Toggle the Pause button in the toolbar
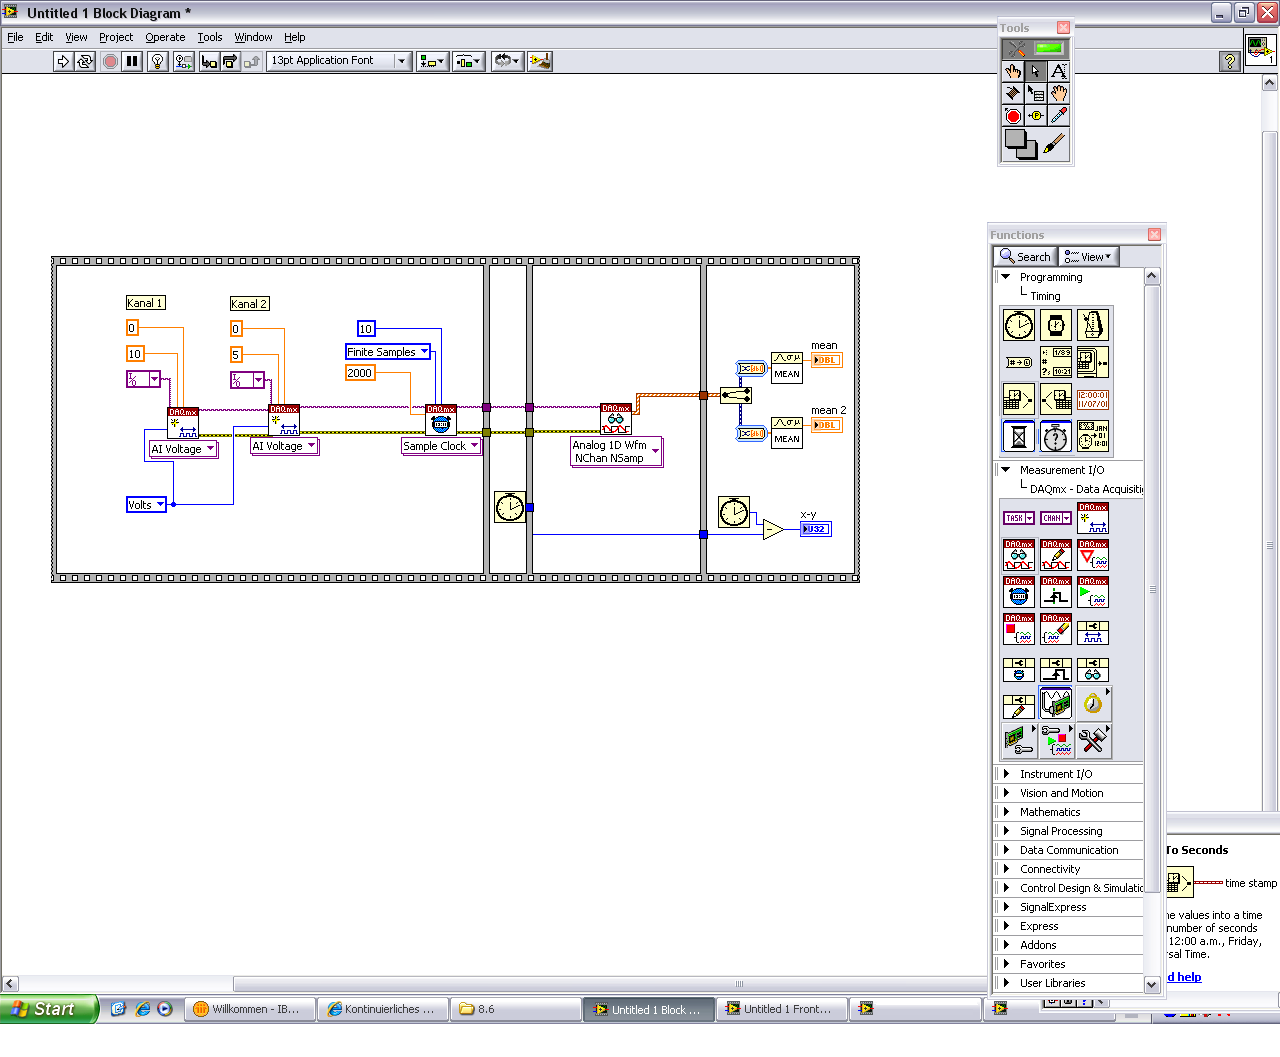This screenshot has height=1057, width=1280. [132, 61]
